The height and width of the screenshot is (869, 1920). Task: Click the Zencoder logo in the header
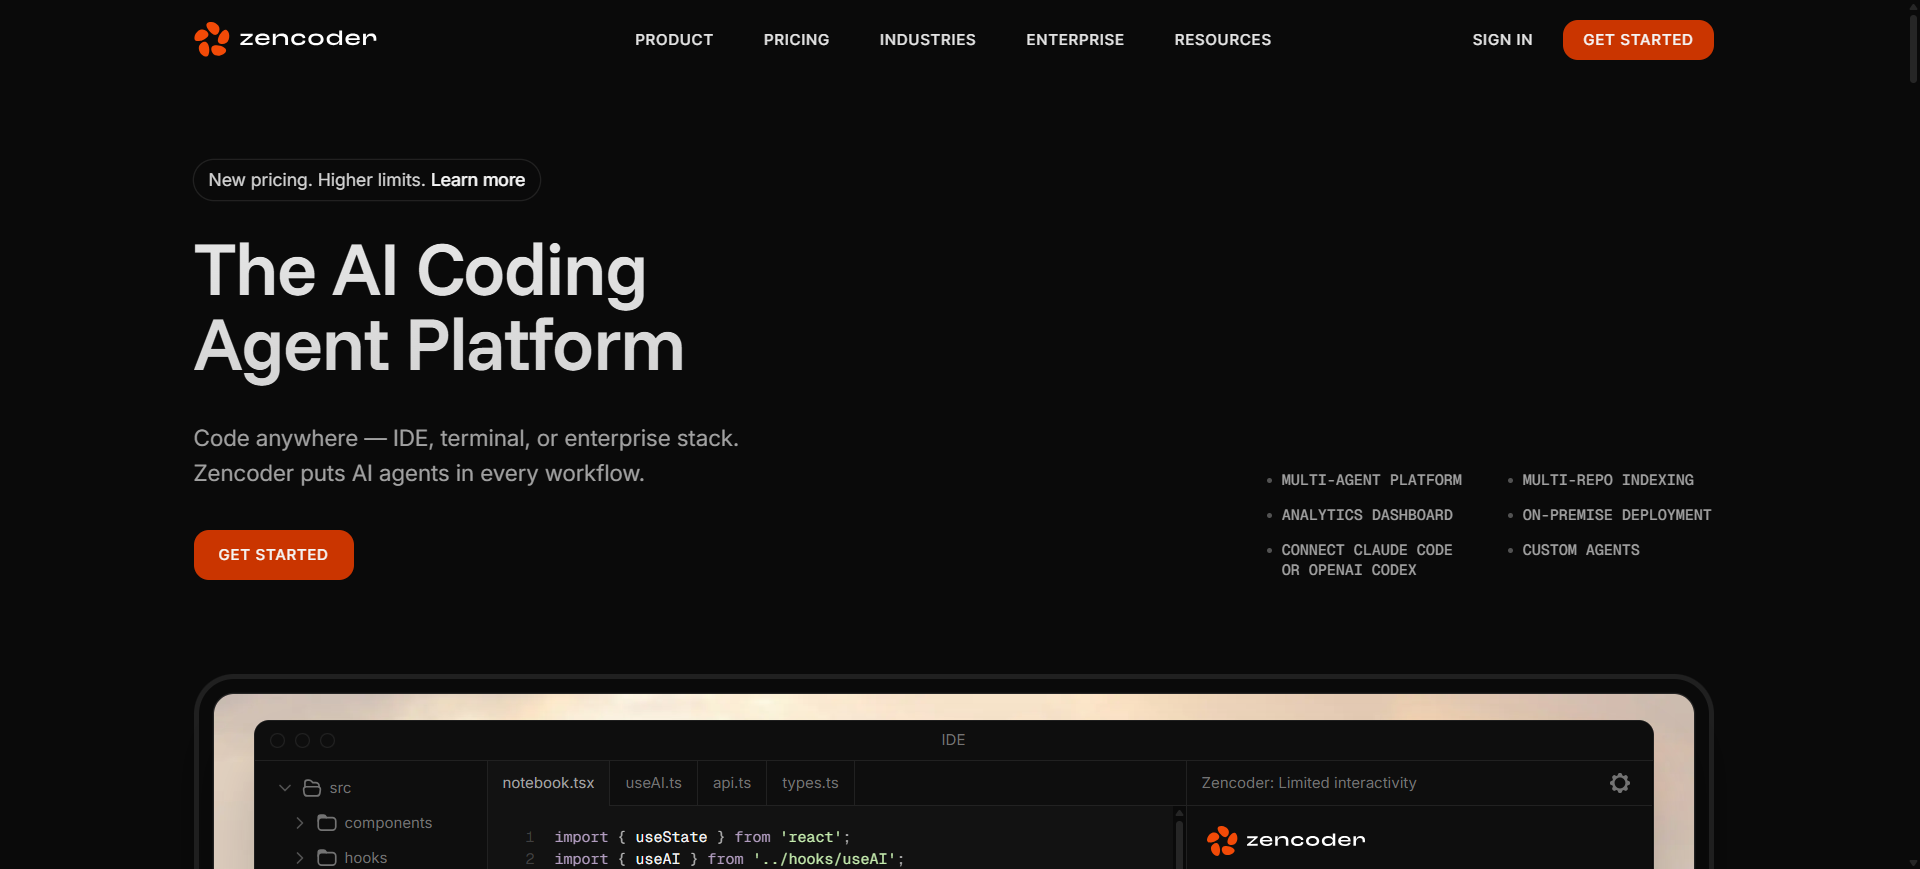[285, 39]
